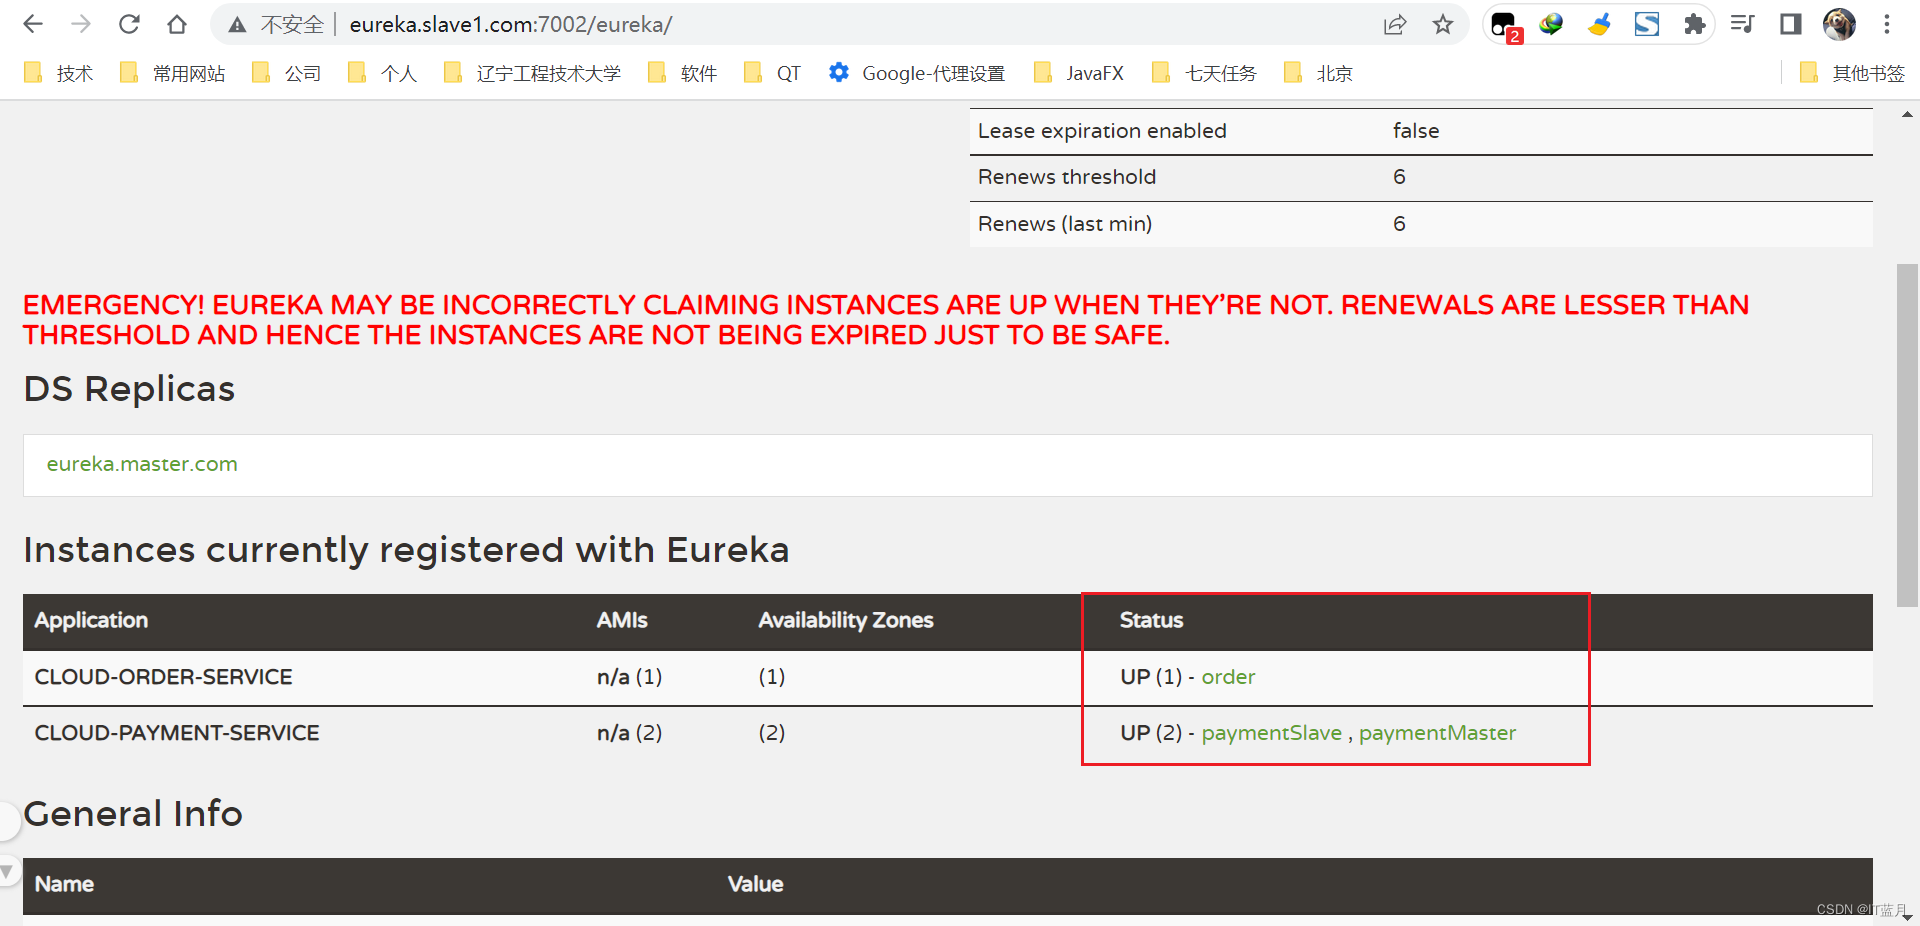Bookmark this page via the star icon
1920x926 pixels.
[x=1443, y=24]
